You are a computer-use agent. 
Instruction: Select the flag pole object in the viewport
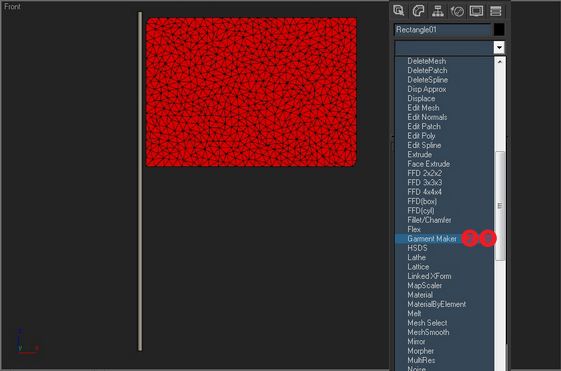(x=140, y=181)
